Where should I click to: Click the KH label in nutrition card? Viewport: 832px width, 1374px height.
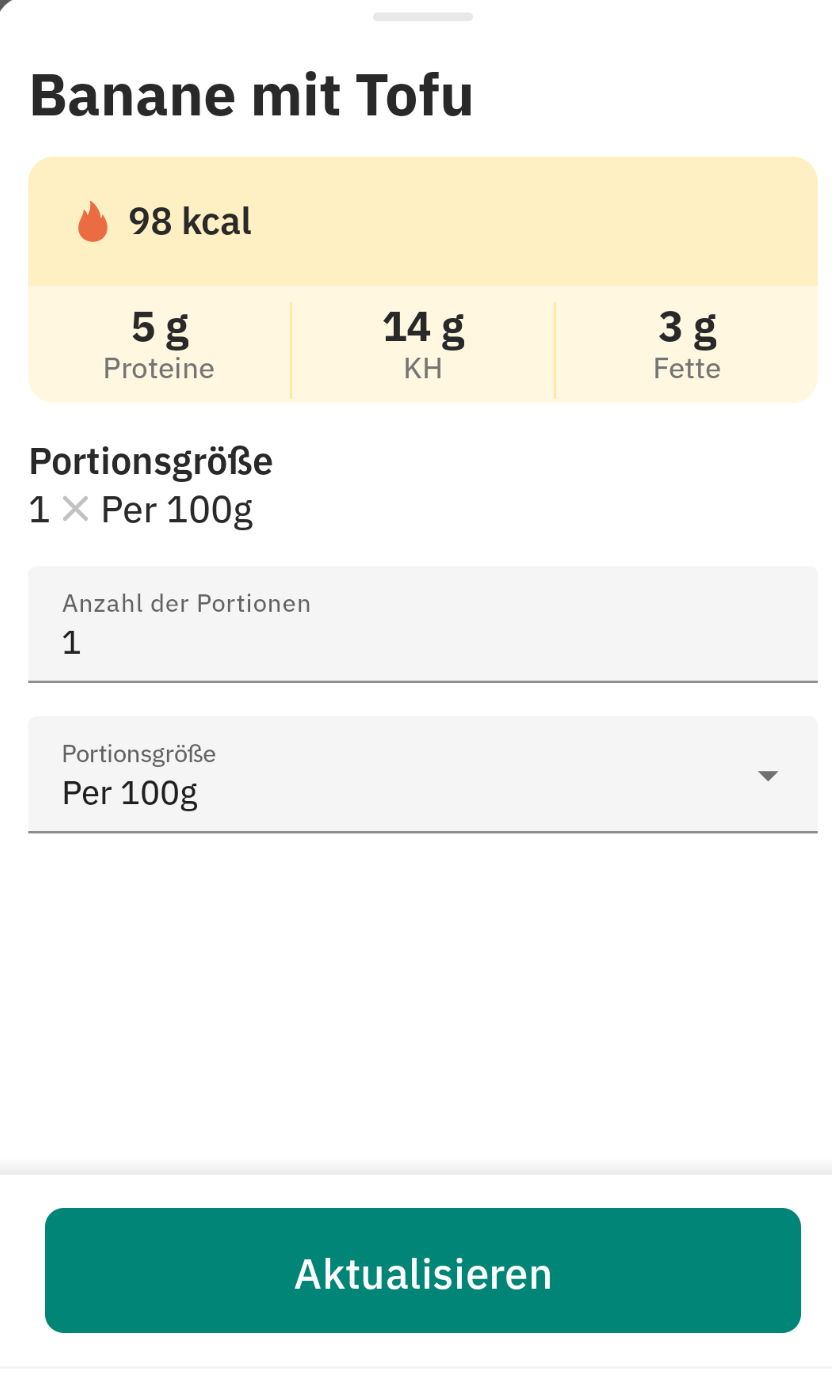tap(423, 368)
